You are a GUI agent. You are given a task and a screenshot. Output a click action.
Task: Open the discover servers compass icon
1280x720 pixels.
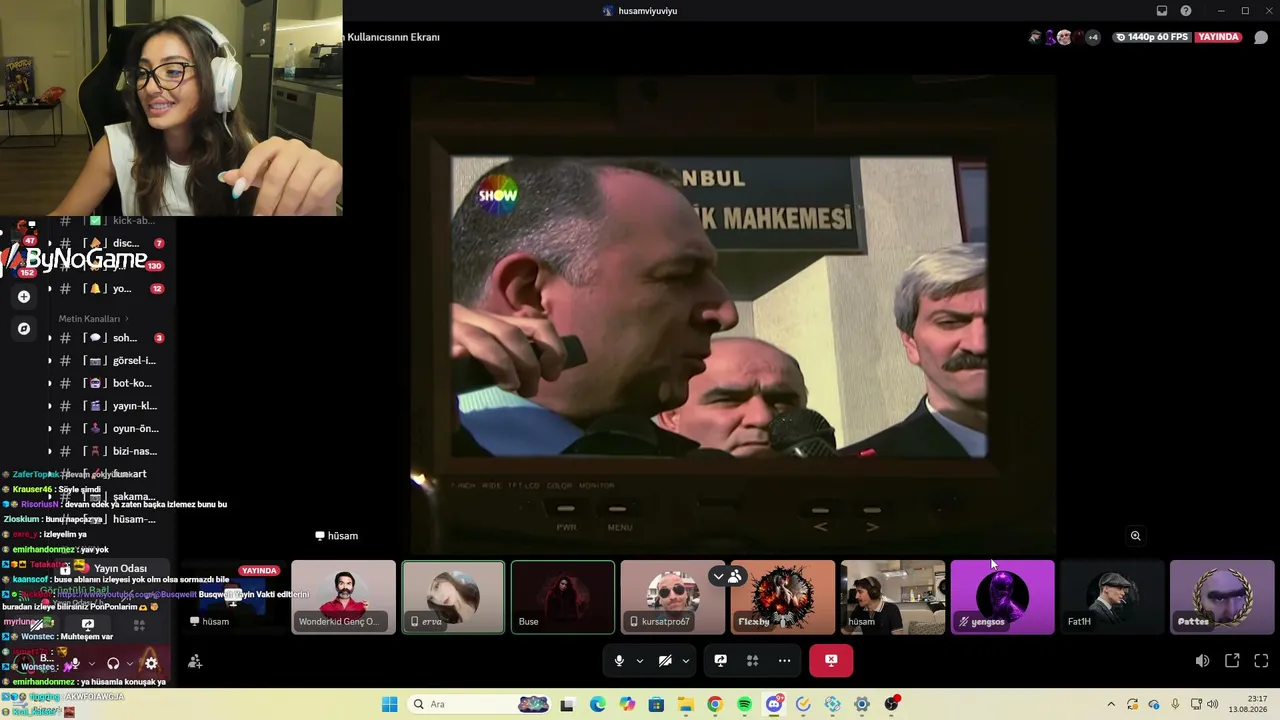point(24,328)
